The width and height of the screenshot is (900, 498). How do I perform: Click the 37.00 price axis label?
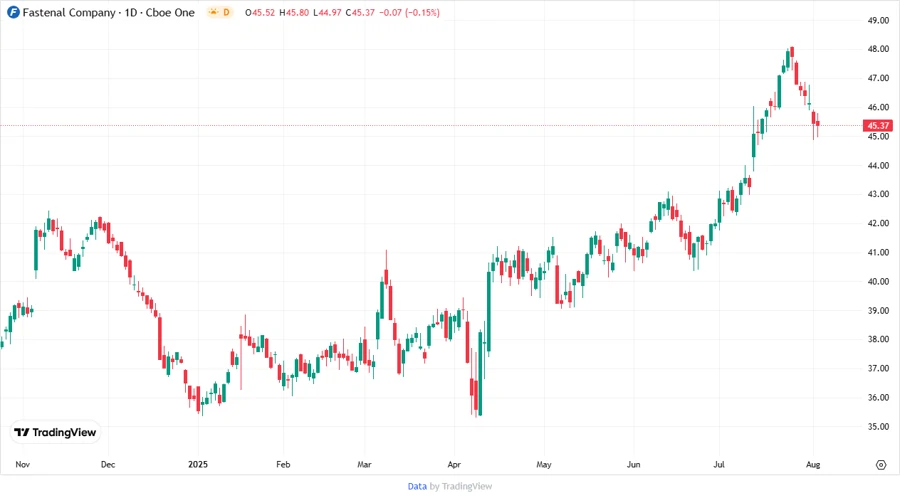(878, 368)
